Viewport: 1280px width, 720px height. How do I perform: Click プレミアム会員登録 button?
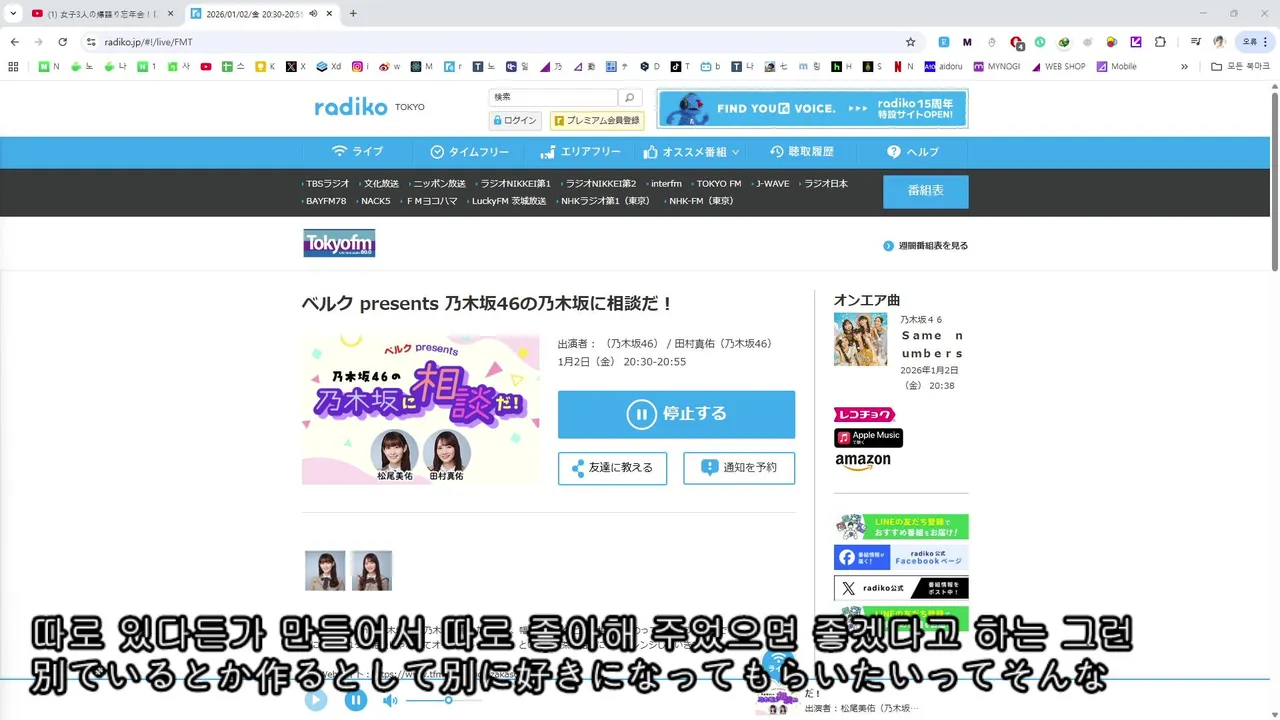(x=597, y=120)
